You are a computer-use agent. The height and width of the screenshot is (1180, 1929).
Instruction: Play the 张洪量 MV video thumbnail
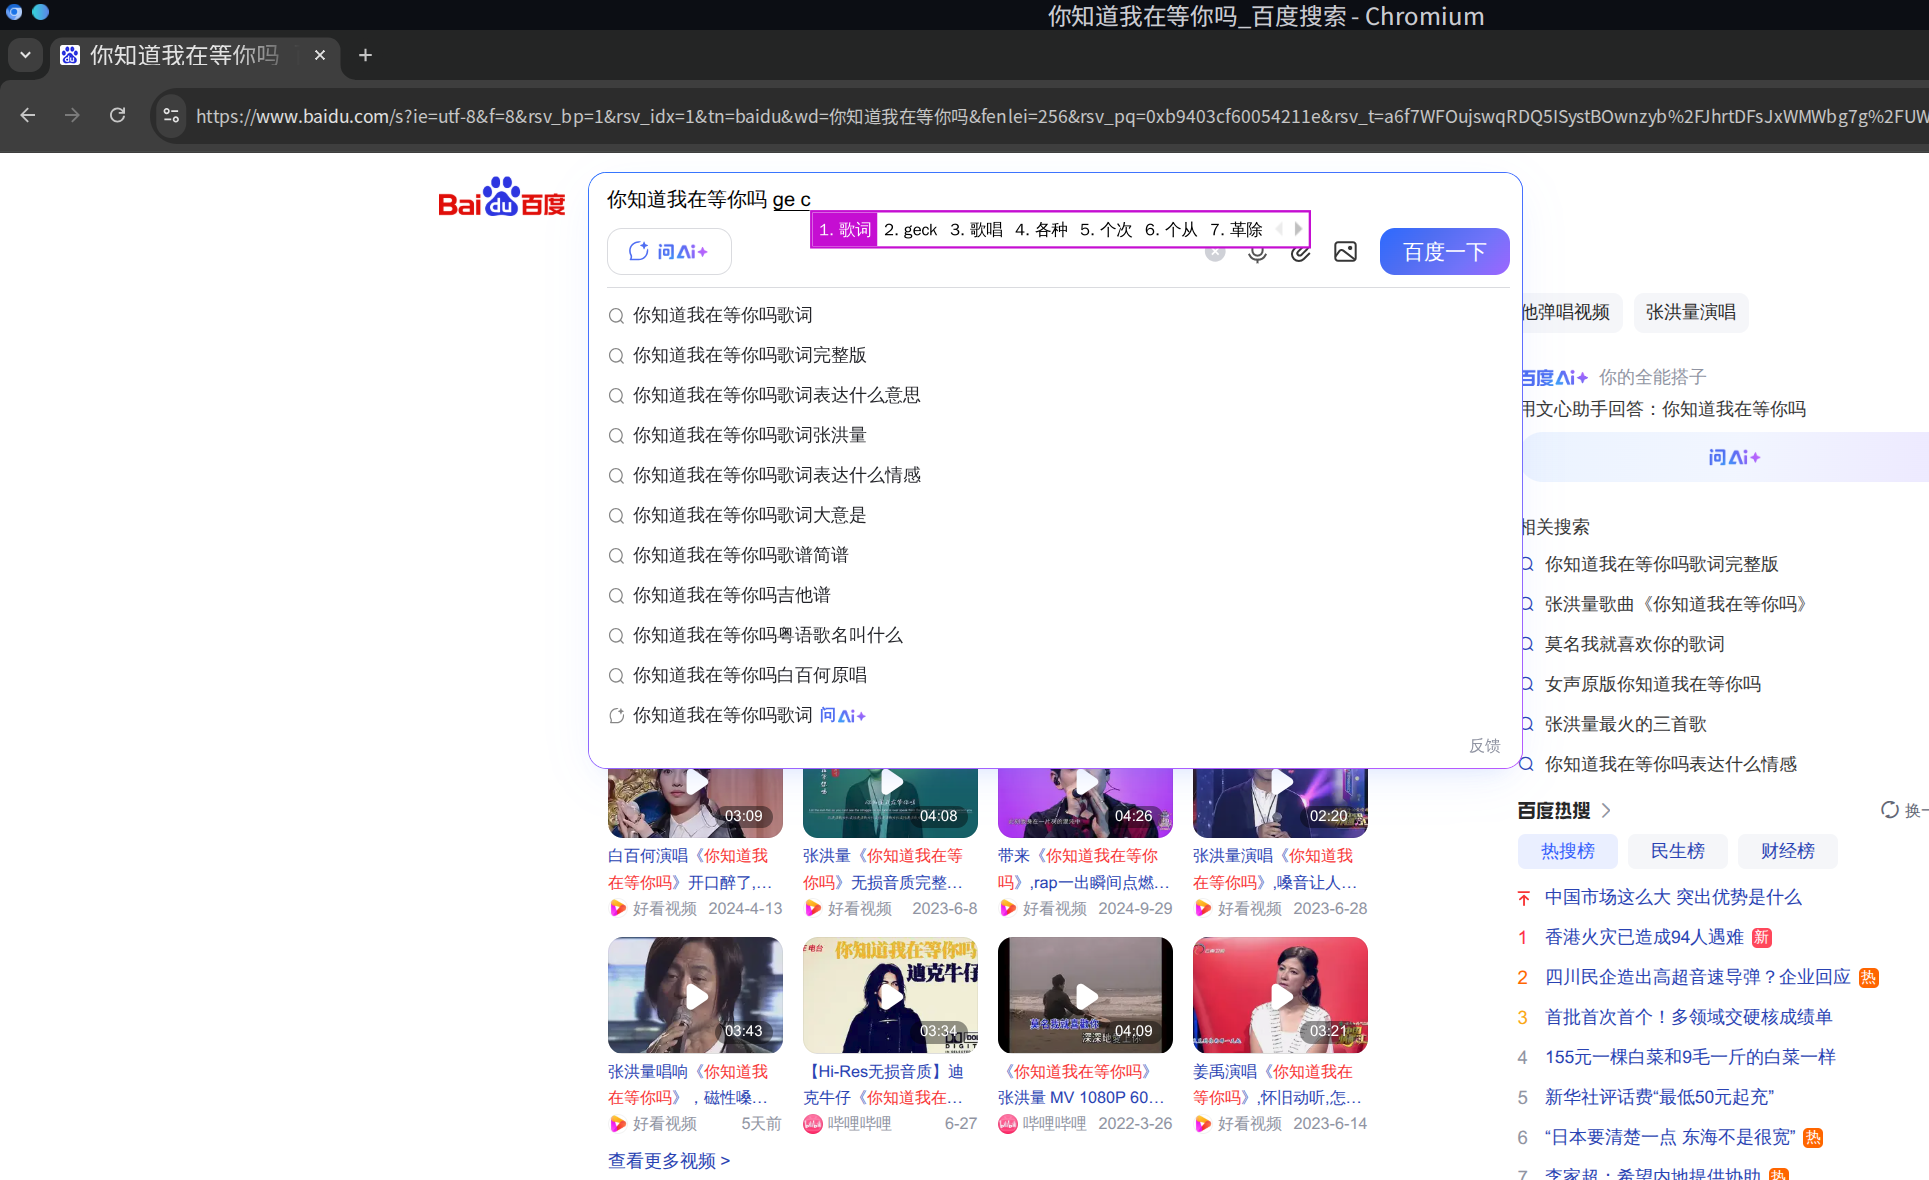1084,995
